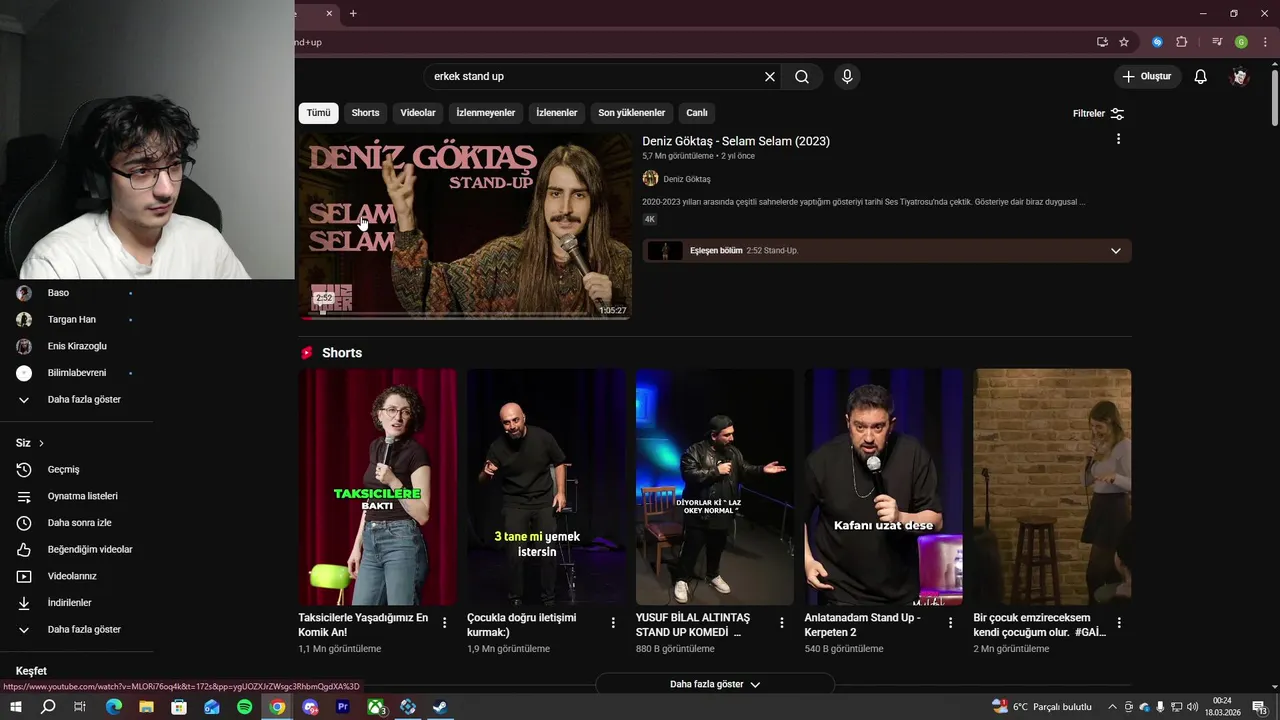Open the Chrome profile G avatar
Screen dimensions: 1280x720
coord(1241,42)
